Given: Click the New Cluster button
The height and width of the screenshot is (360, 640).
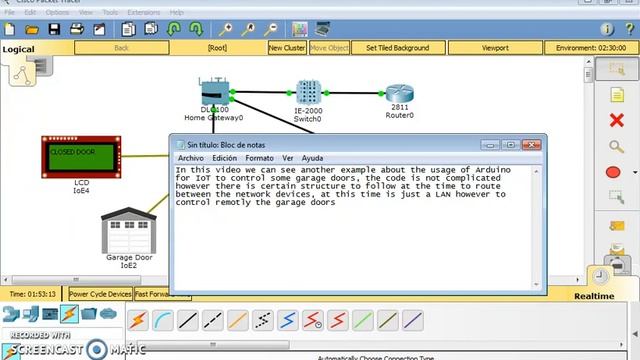Looking at the screenshot, I should pyautogui.click(x=287, y=48).
